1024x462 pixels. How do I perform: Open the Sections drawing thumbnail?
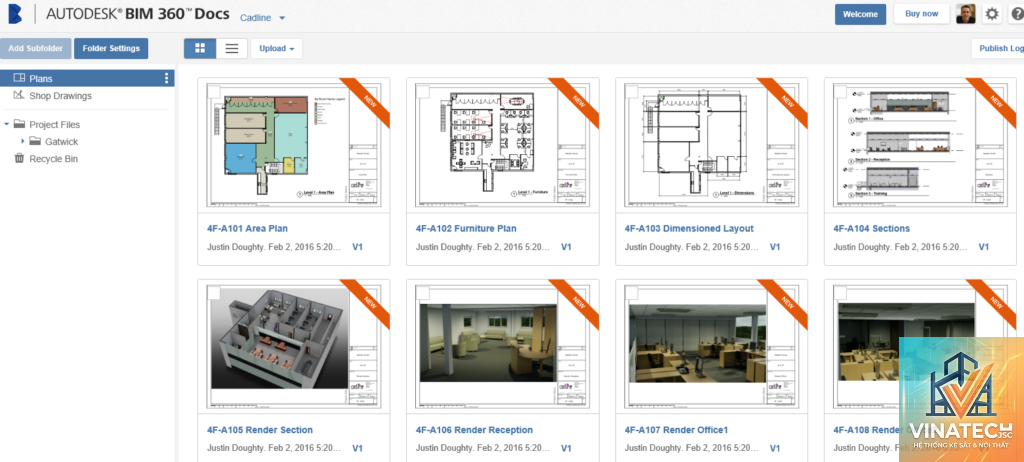920,144
